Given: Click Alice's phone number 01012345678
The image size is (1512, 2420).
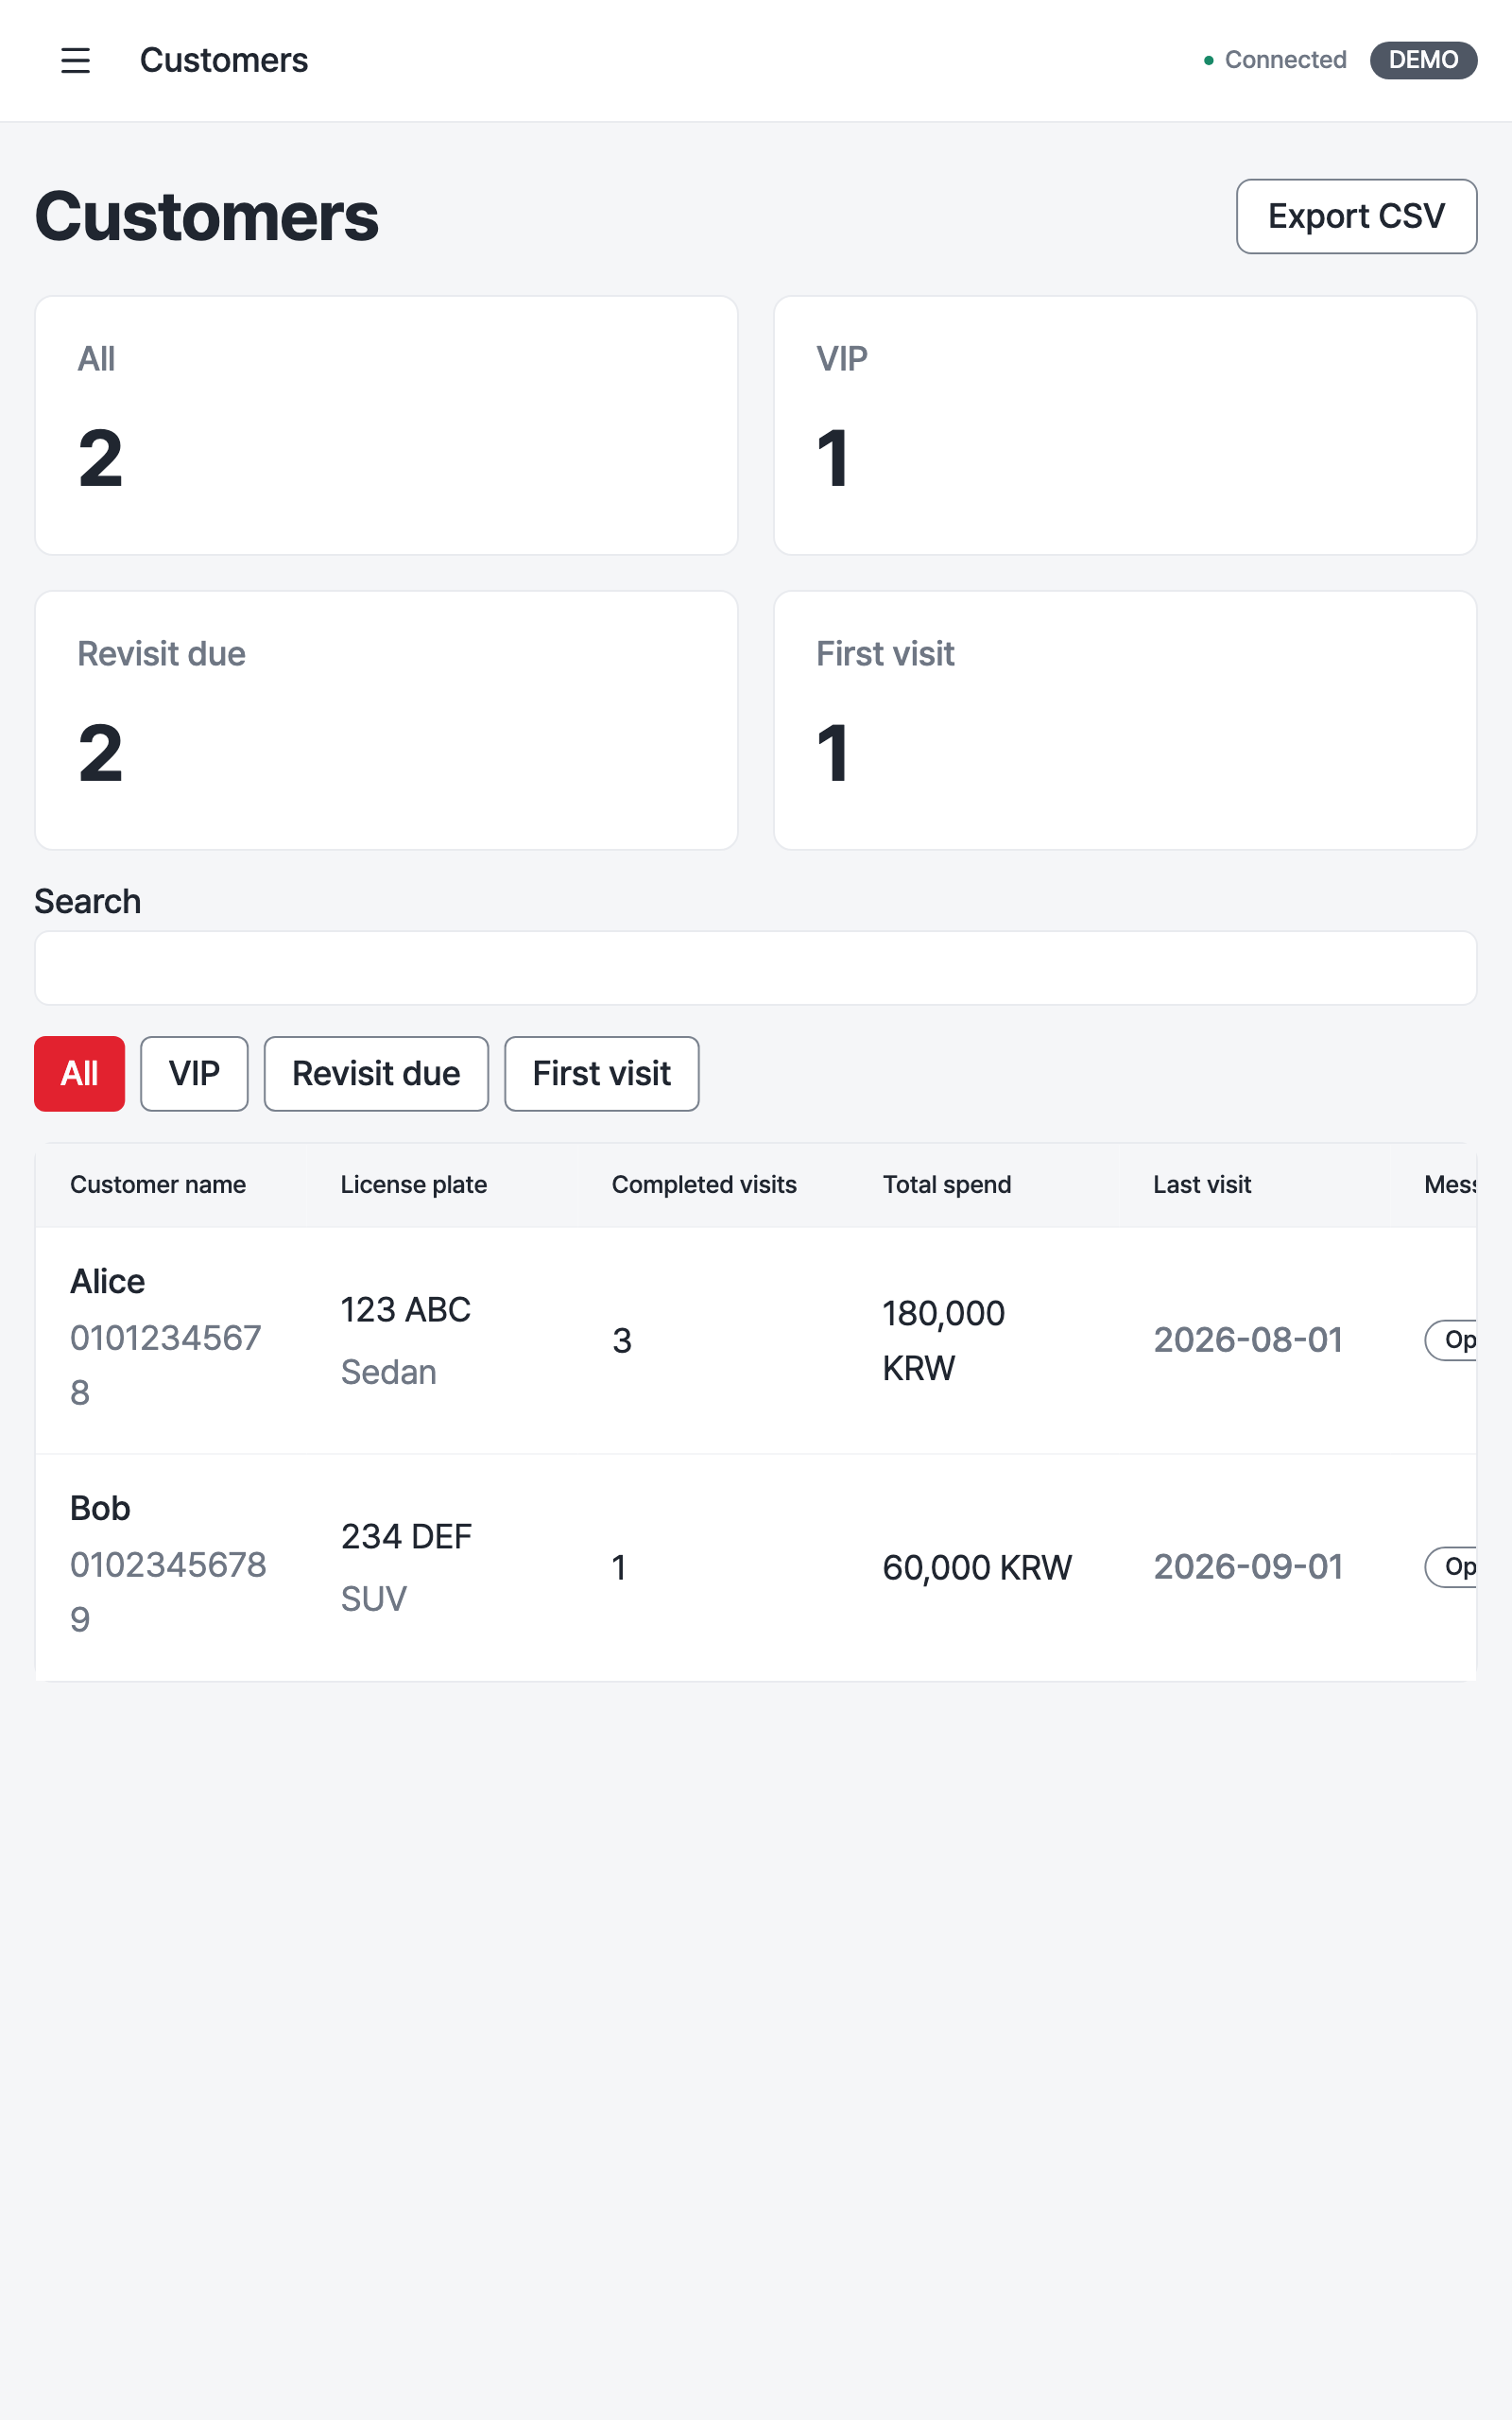Looking at the screenshot, I should coord(166,1365).
